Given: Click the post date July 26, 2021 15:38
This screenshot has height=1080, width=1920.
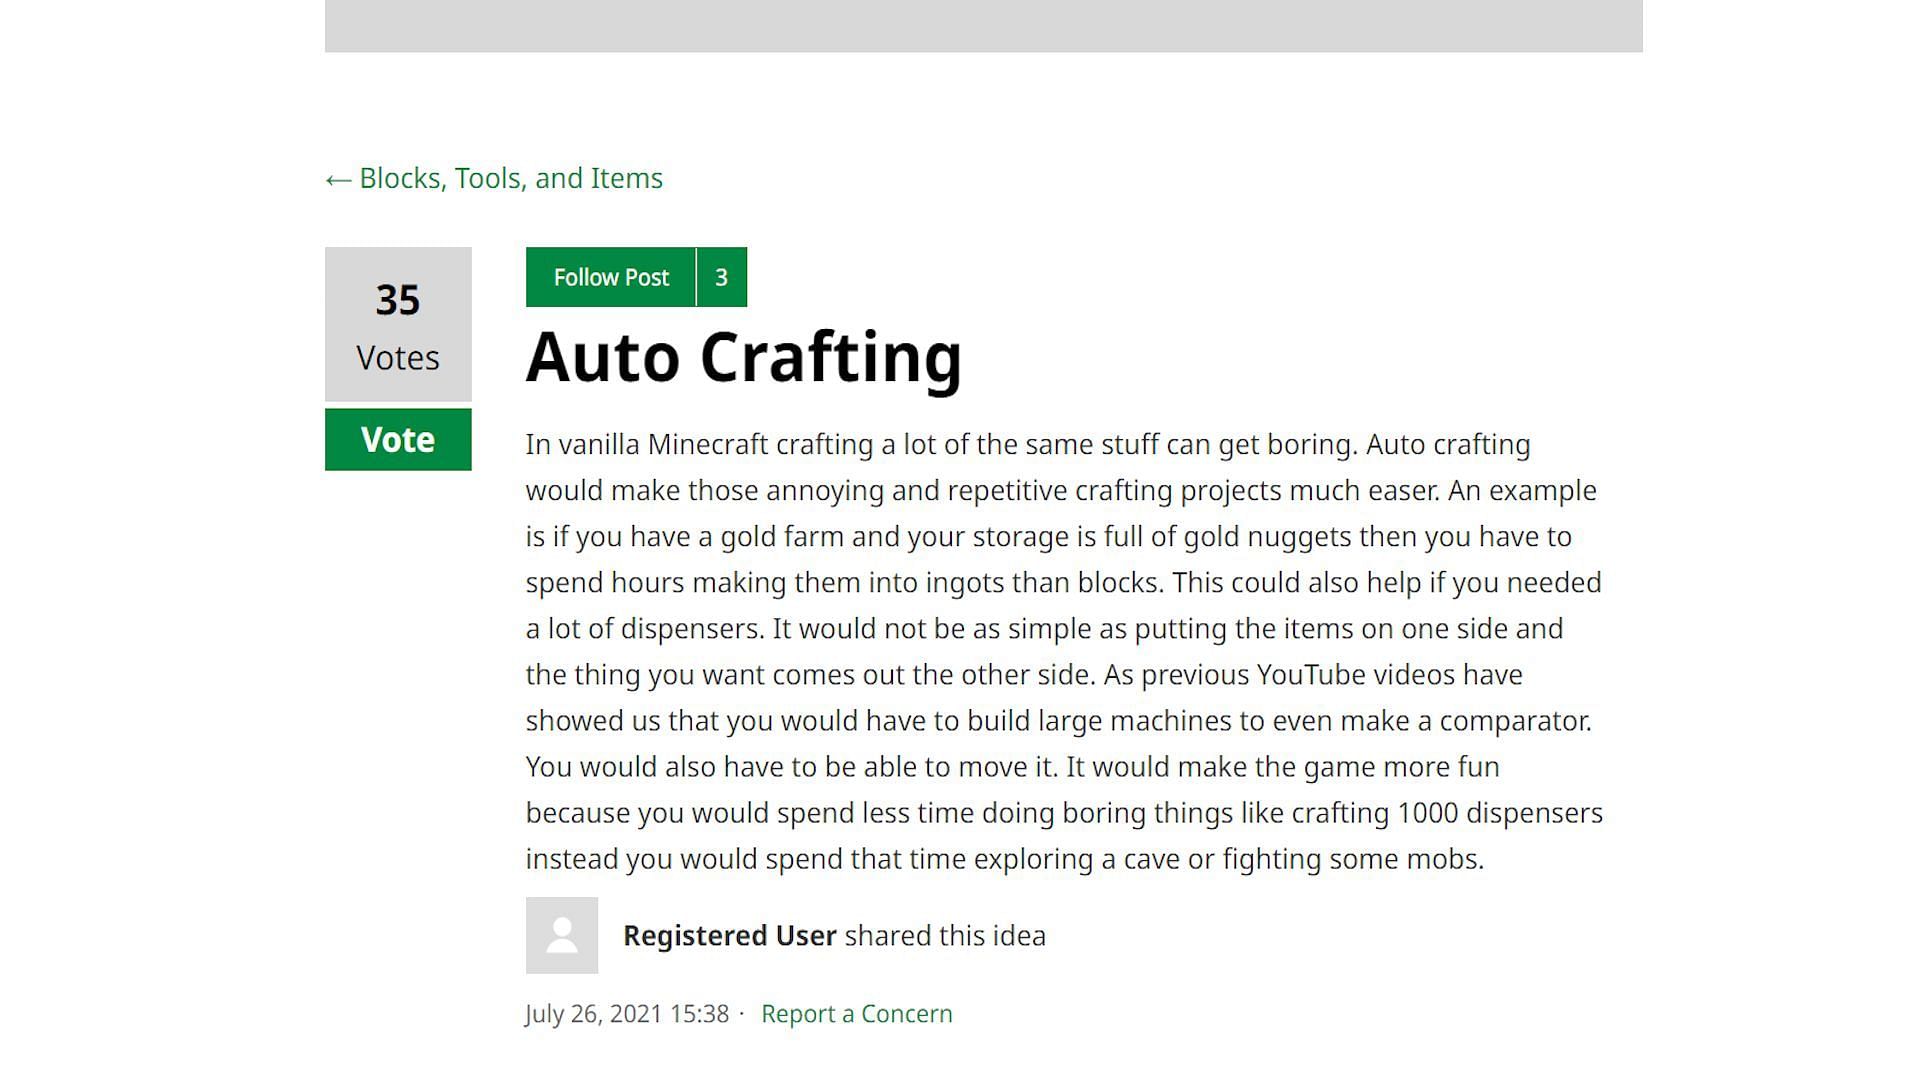Looking at the screenshot, I should click(627, 1013).
